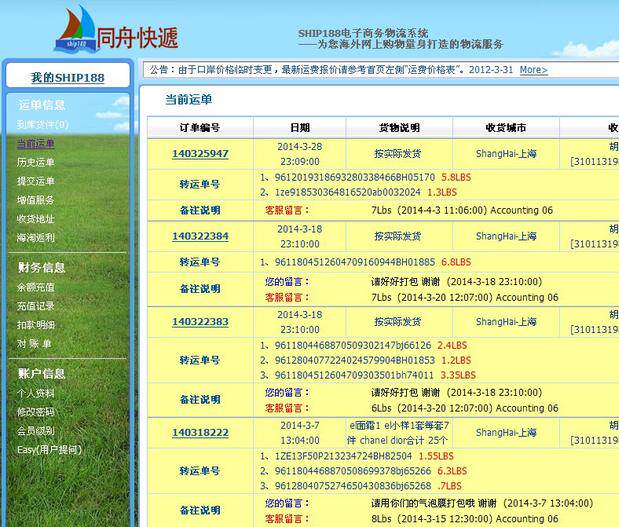Click the More> announcement link

[x=533, y=70]
